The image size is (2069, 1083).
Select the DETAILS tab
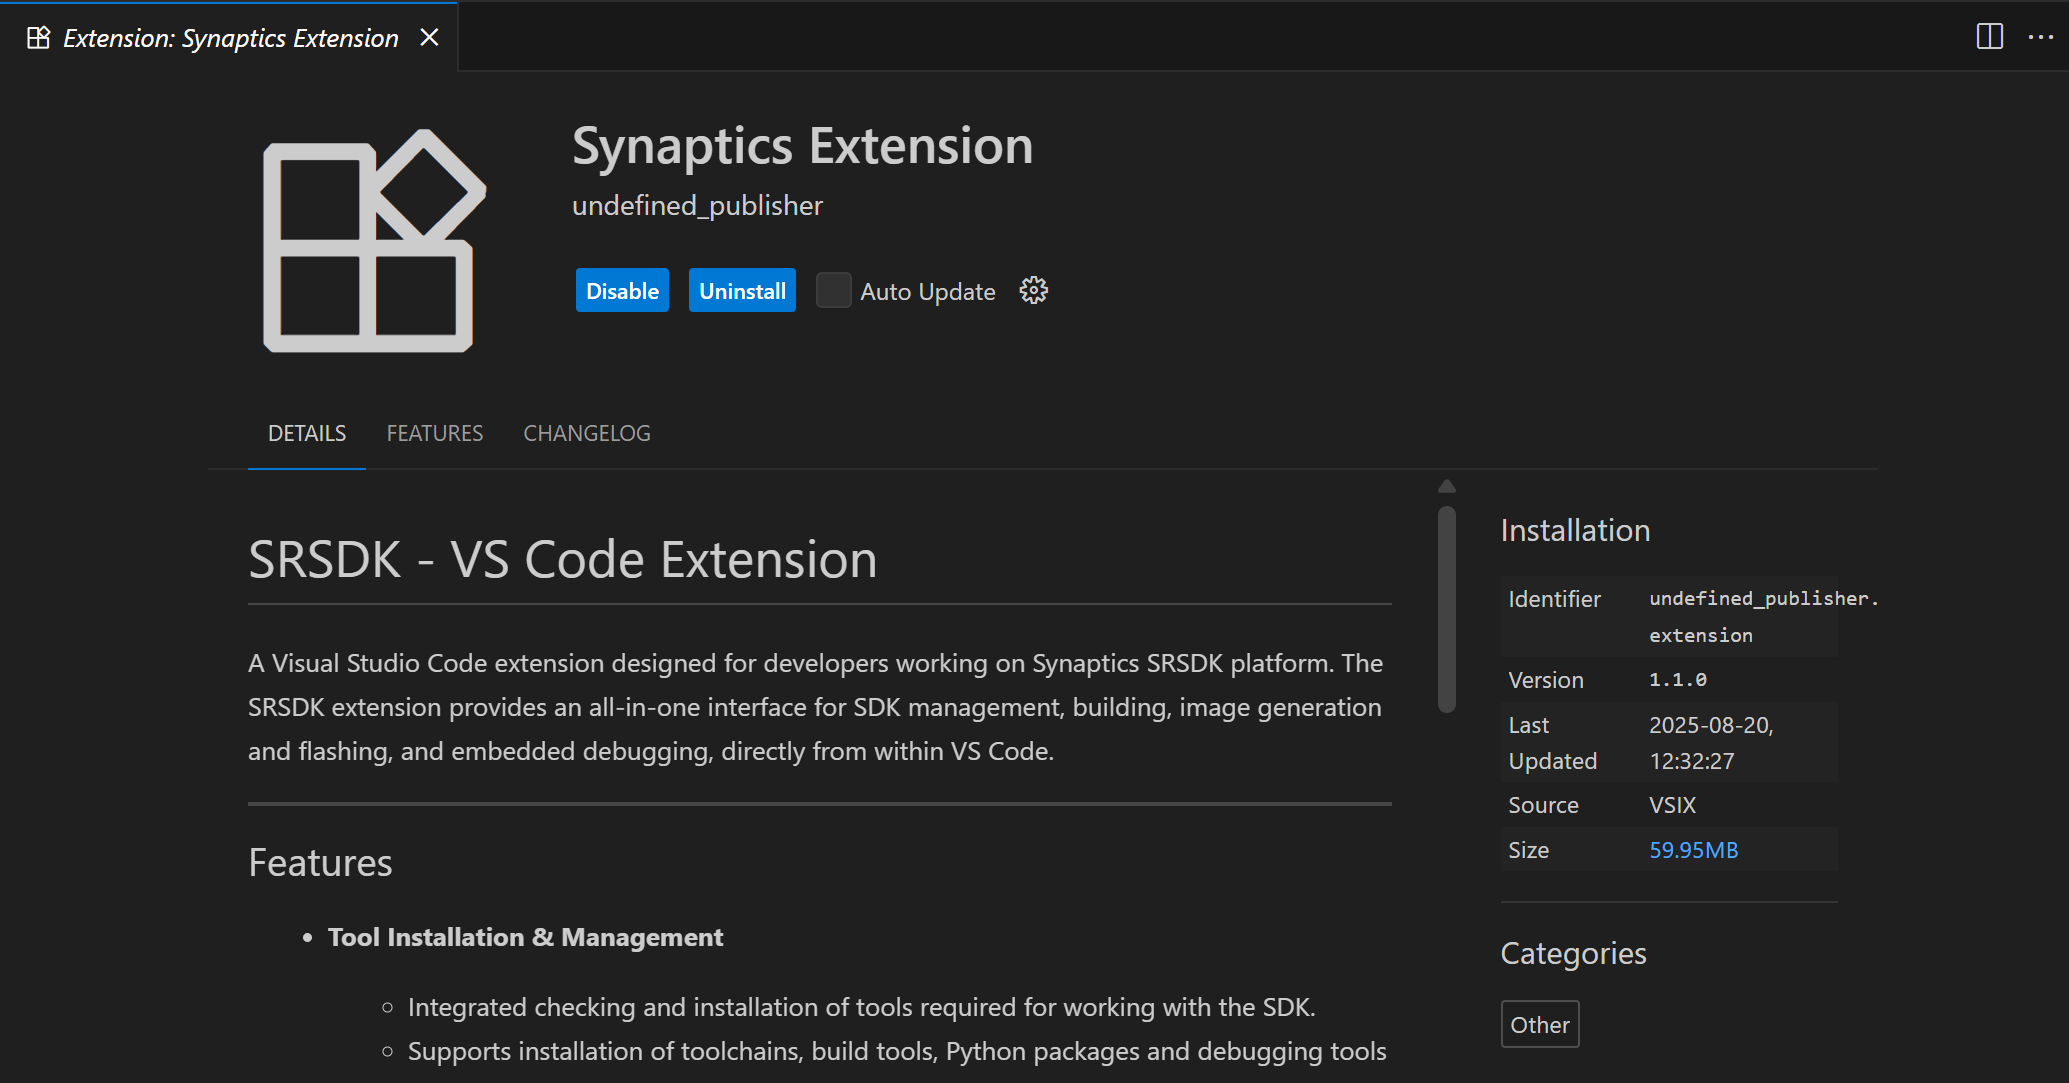(307, 433)
